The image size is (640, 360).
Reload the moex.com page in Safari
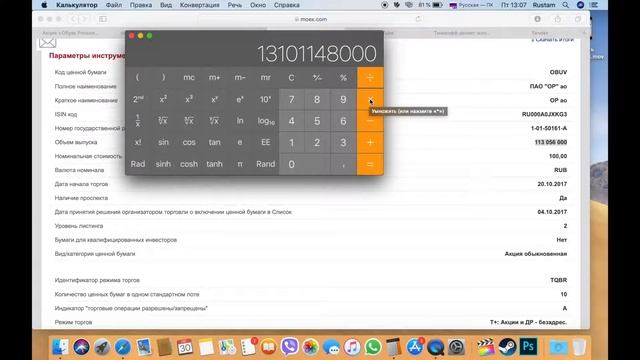tap(418, 19)
